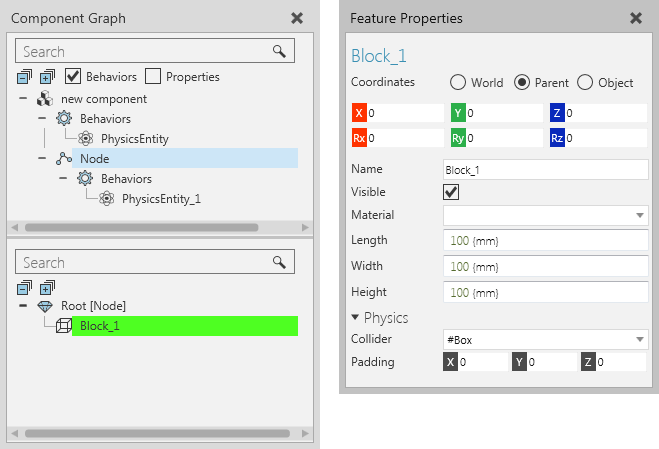Open the Collider dropdown showing #Box
The height and width of the screenshot is (449, 659).
point(546,339)
